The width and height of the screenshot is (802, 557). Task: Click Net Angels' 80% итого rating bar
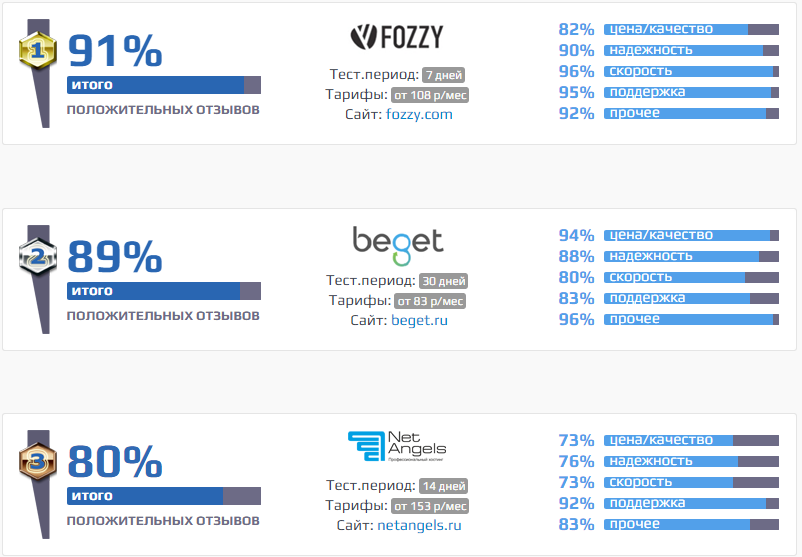point(164,496)
